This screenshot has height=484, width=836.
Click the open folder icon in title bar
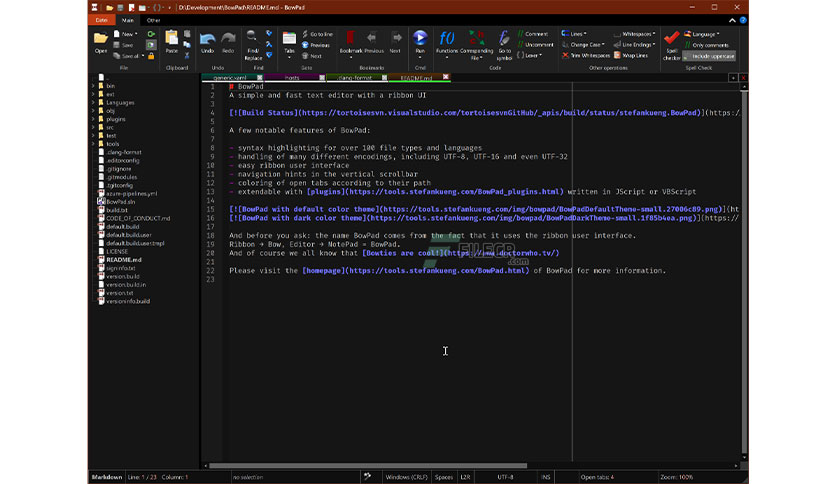tap(109, 7)
